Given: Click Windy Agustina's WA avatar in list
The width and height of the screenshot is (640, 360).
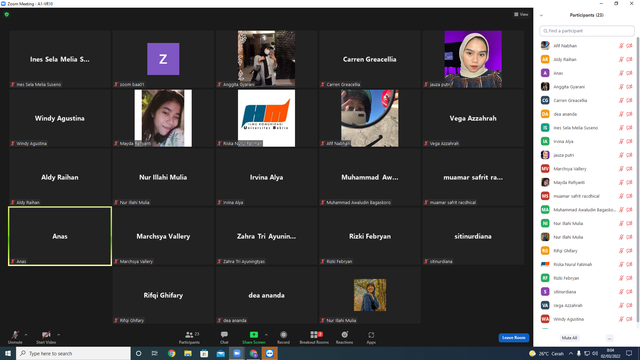Looking at the screenshot, I should [x=545, y=319].
